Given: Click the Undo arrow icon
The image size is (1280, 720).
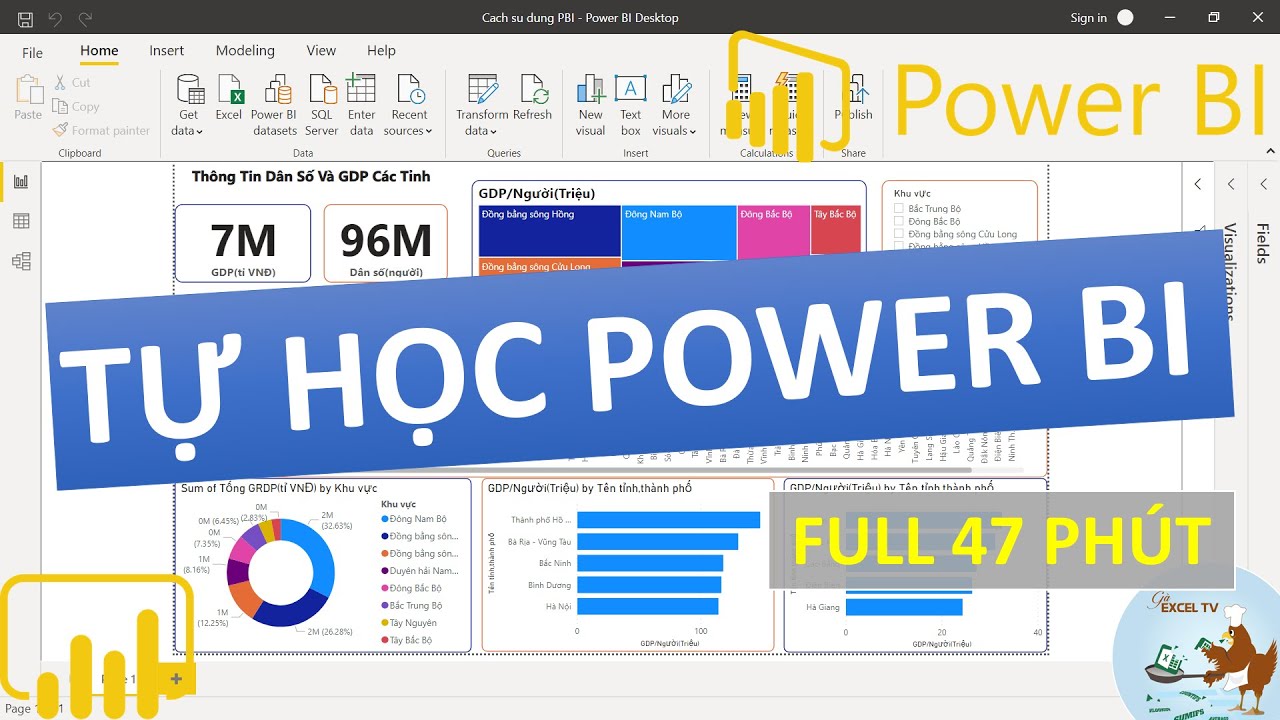Looking at the screenshot, I should click(x=55, y=19).
